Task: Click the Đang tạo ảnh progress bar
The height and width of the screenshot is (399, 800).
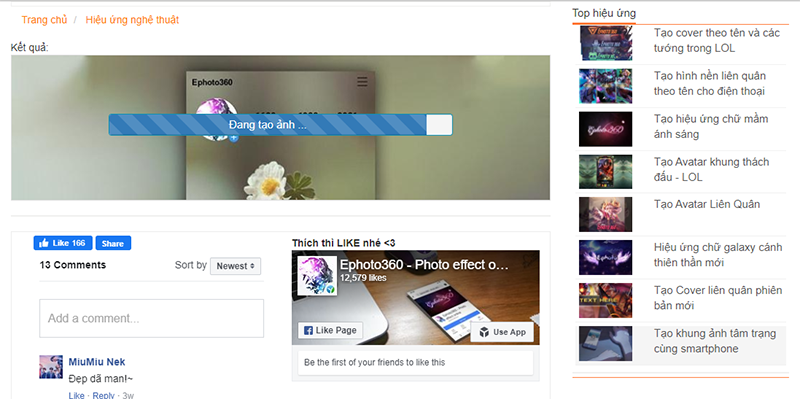Action: (x=280, y=124)
